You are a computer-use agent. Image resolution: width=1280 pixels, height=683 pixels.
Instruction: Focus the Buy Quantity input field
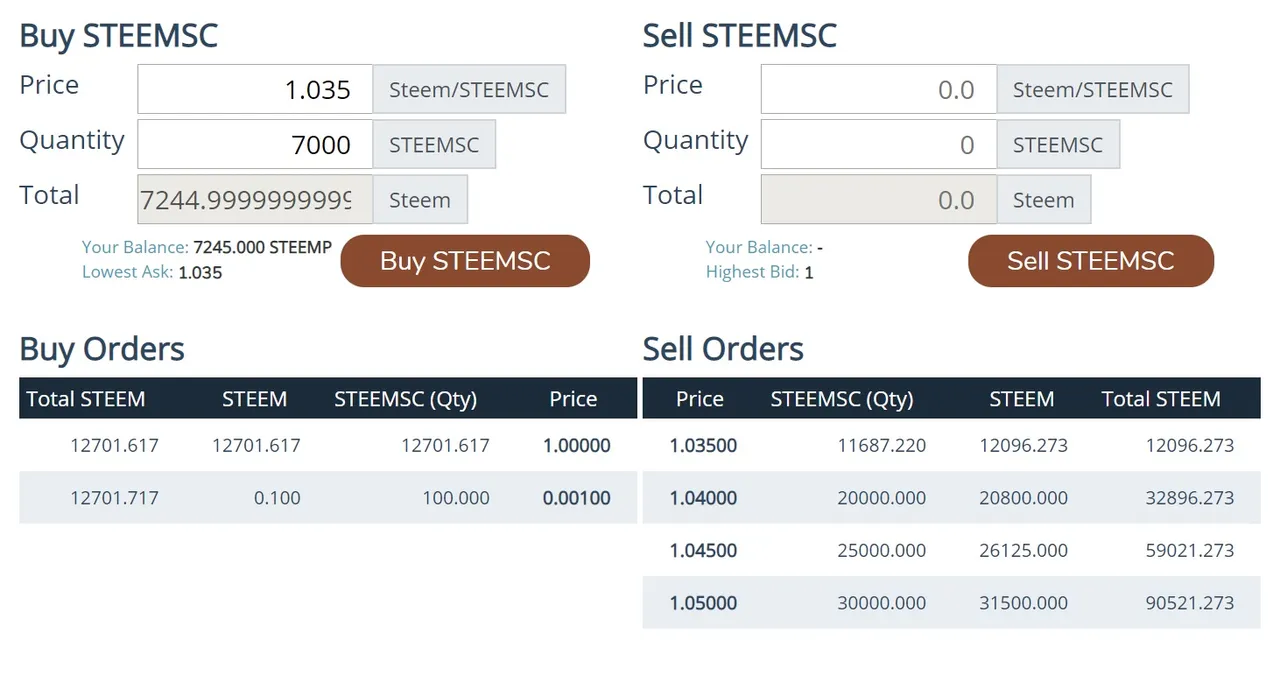[255, 145]
